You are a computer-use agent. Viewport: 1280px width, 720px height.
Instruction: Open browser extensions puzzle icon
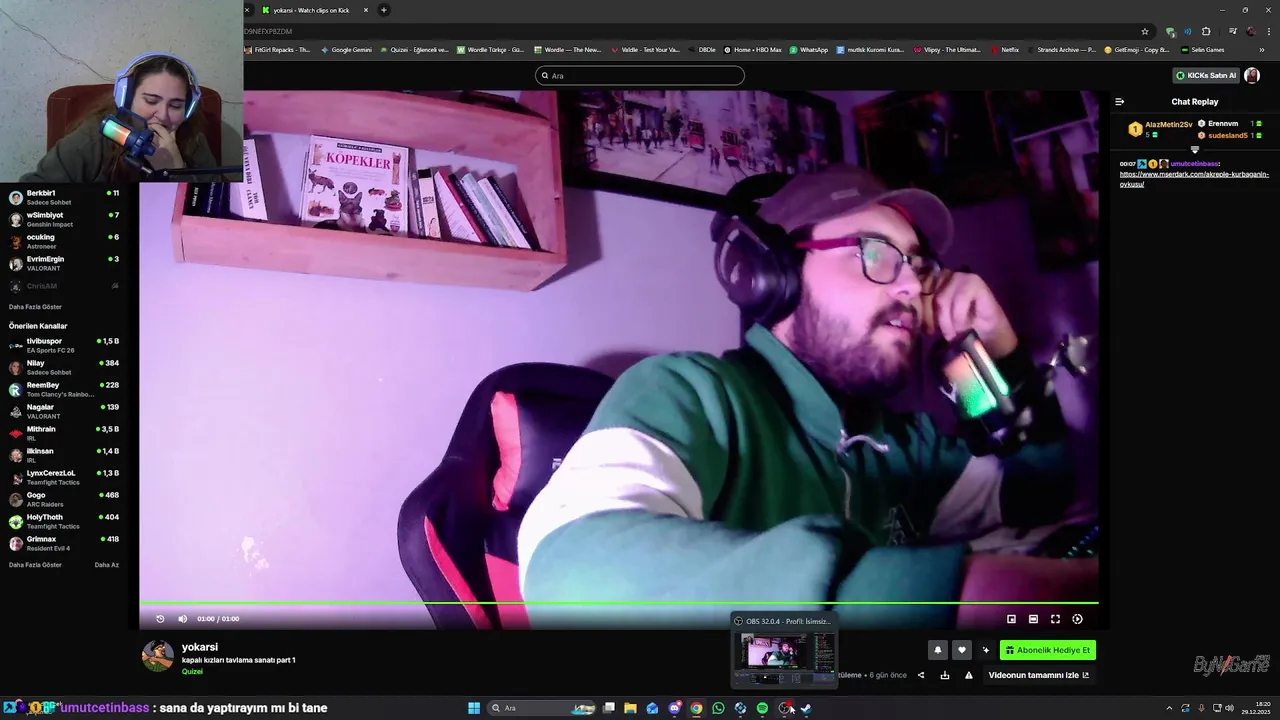point(1206,31)
